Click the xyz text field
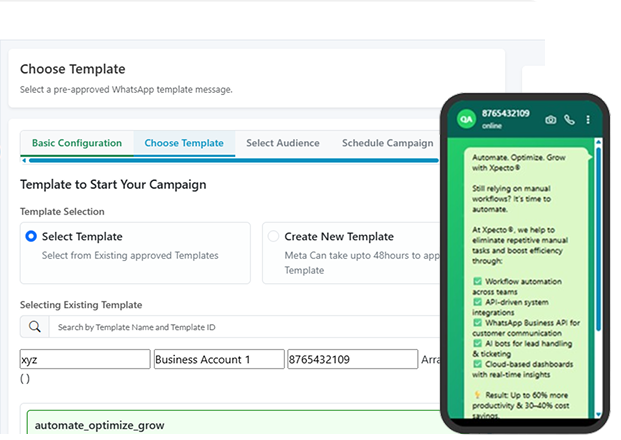Viewport: 621px width, 440px height. tap(85, 360)
